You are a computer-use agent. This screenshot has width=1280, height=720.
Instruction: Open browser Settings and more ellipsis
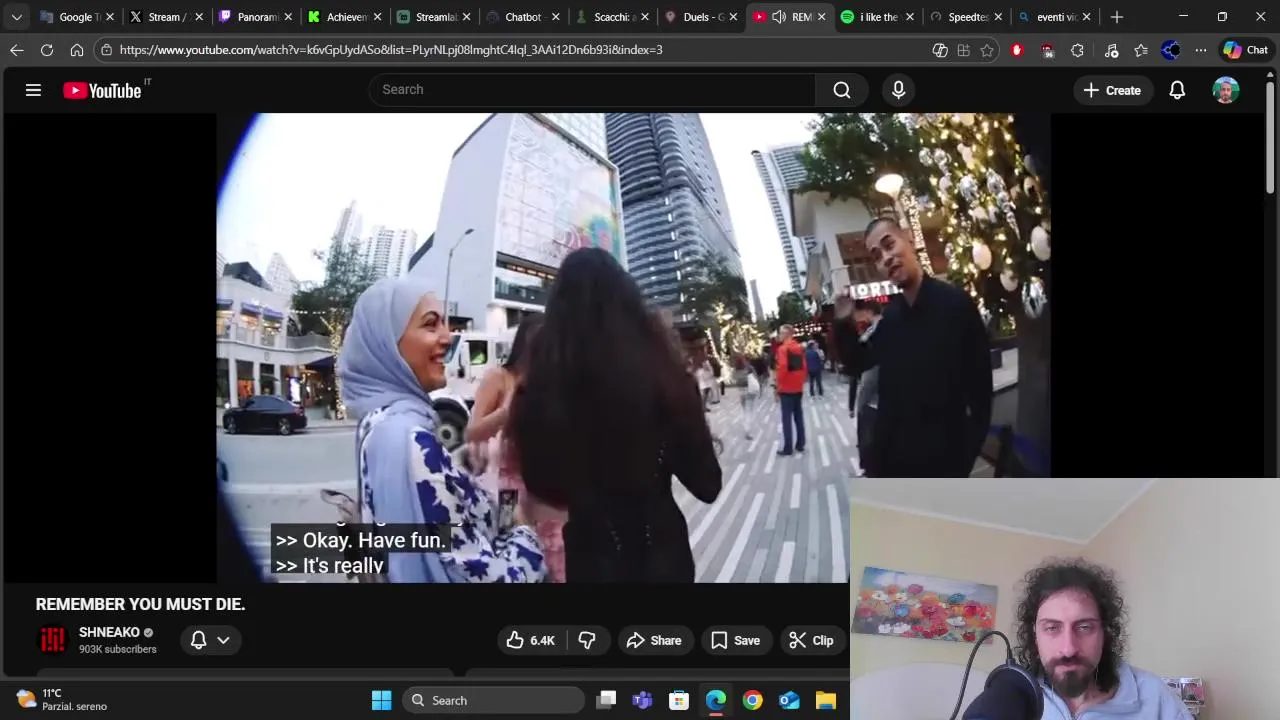(x=1201, y=50)
